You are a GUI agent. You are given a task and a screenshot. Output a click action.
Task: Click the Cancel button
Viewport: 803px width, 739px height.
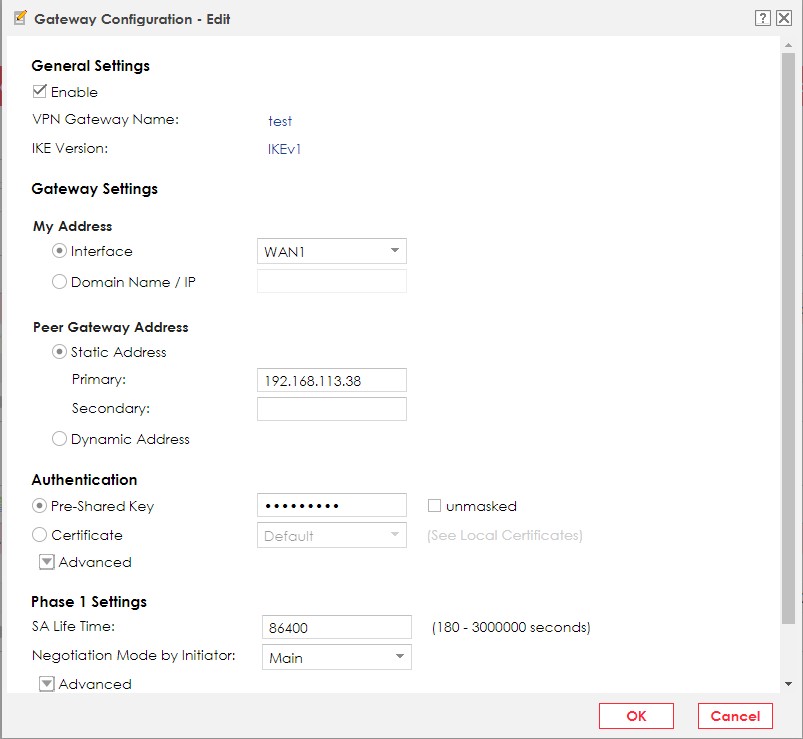(x=735, y=716)
